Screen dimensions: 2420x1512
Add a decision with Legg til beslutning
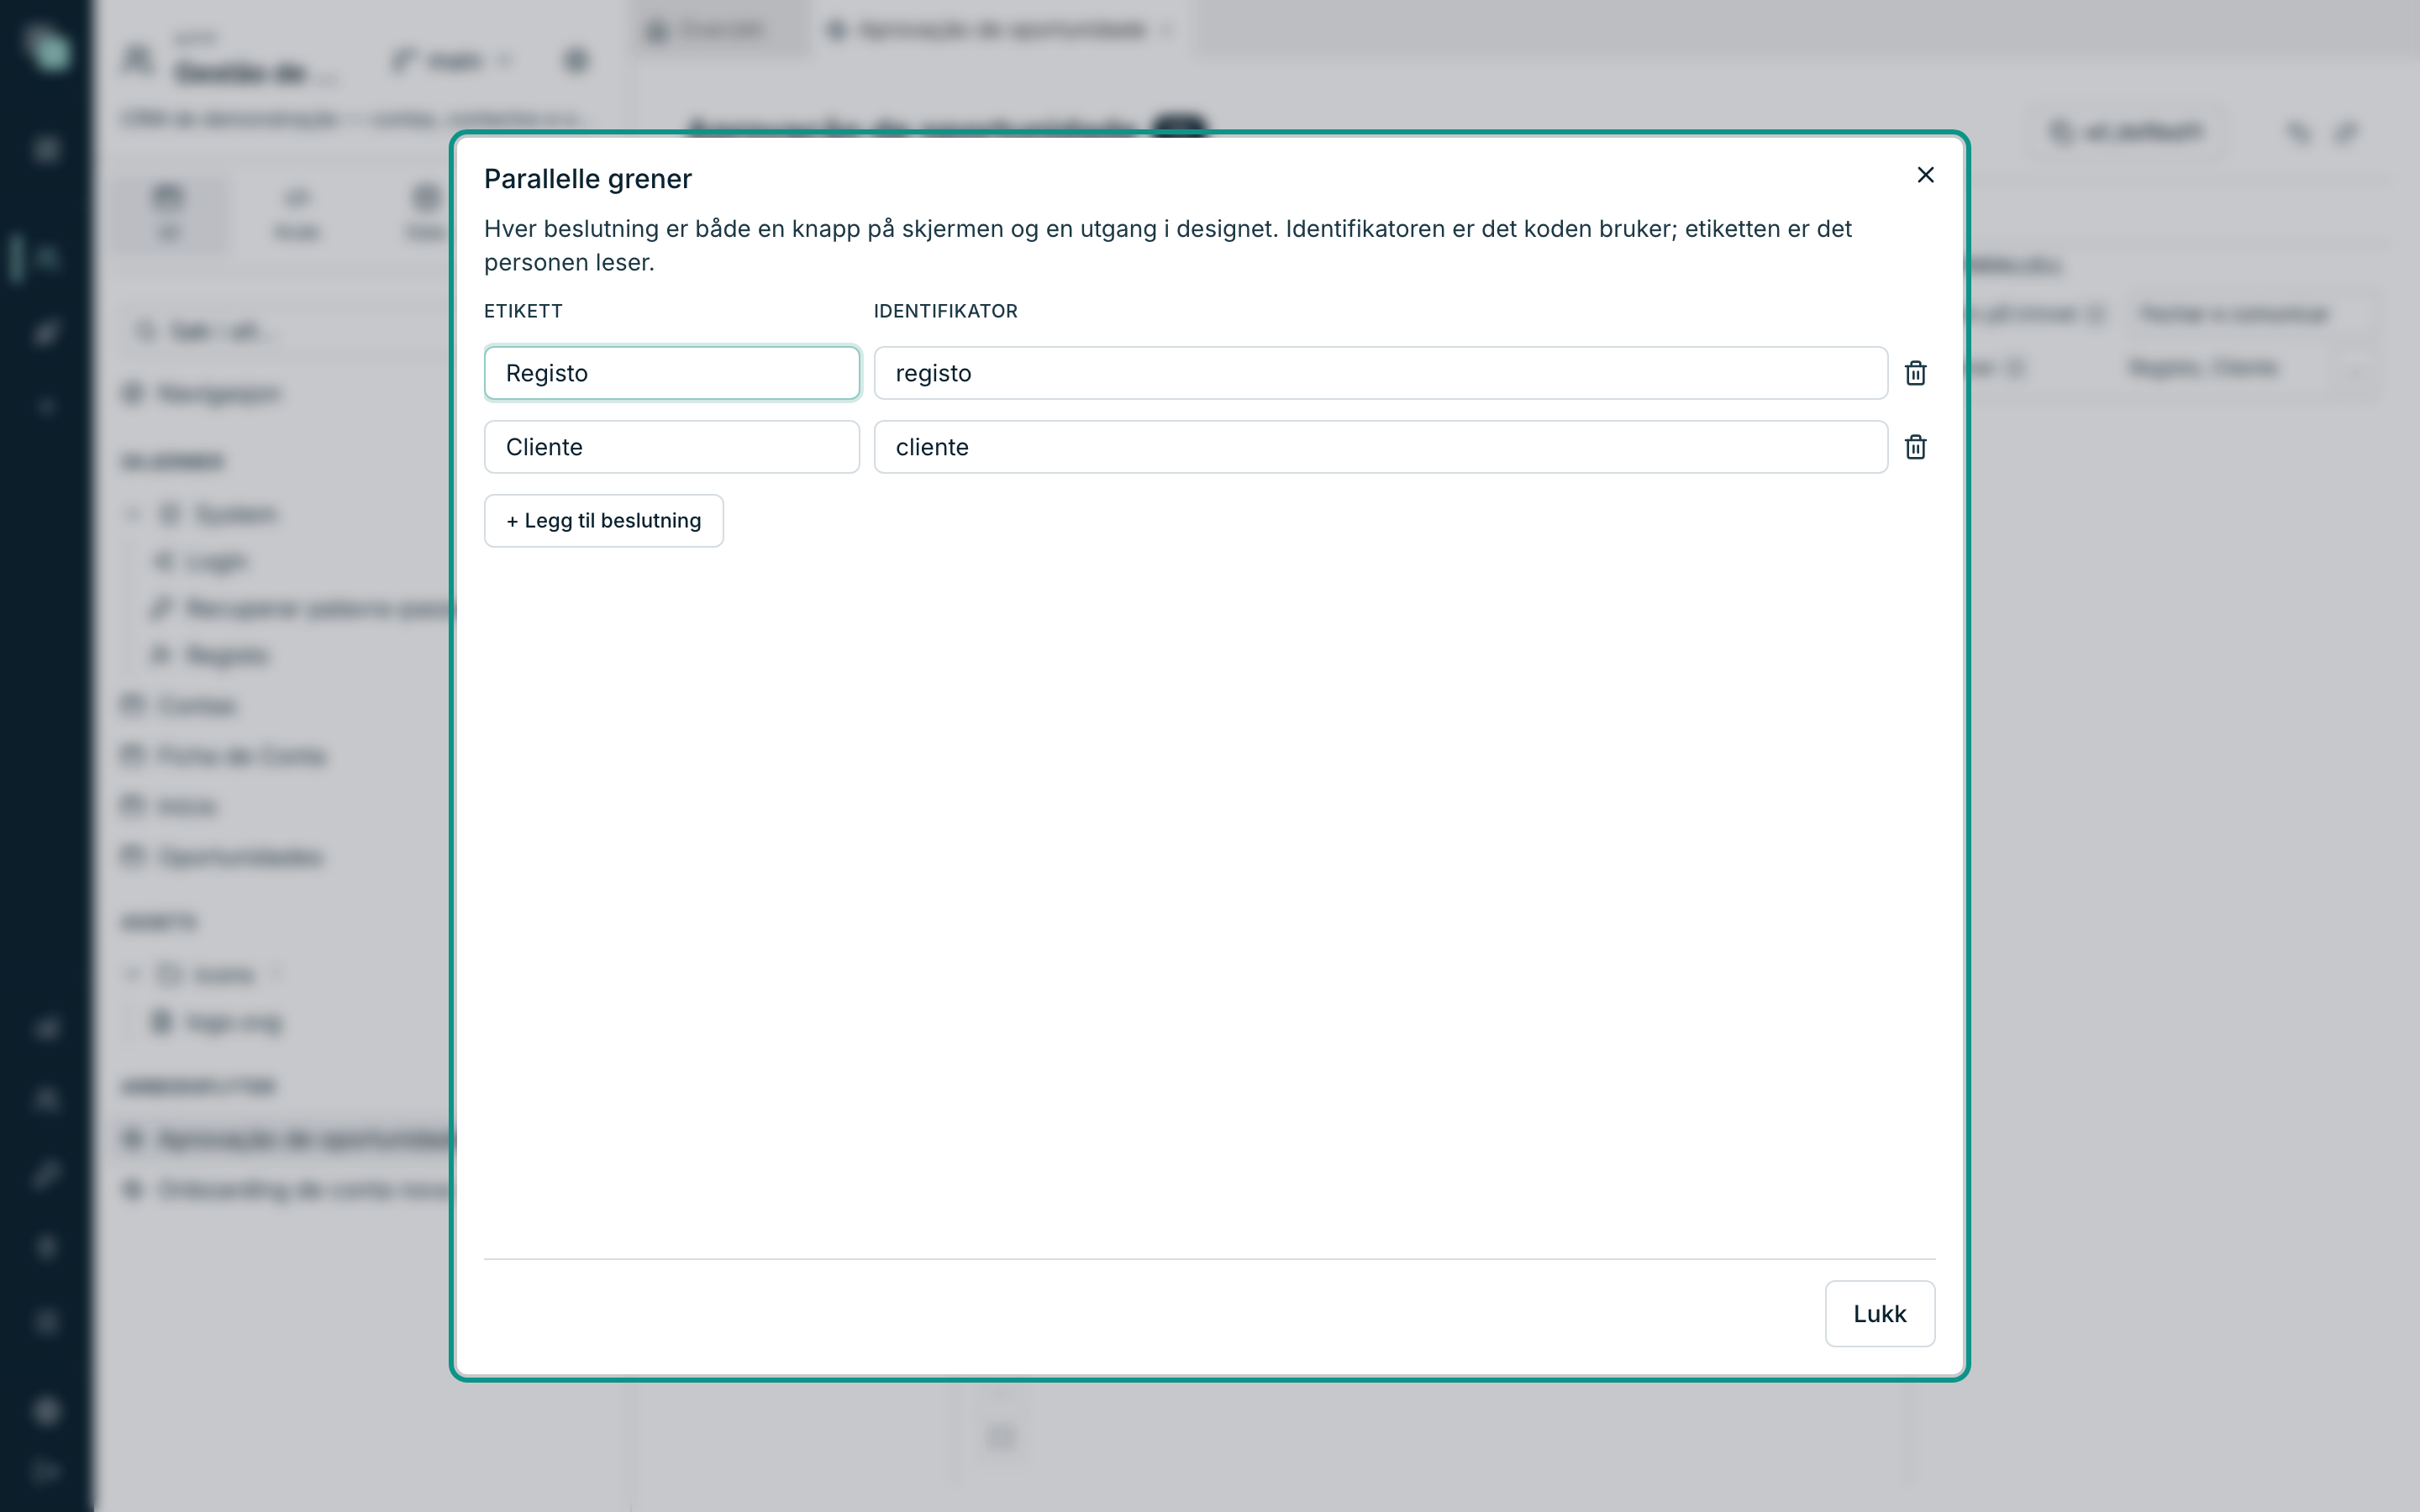604,521
